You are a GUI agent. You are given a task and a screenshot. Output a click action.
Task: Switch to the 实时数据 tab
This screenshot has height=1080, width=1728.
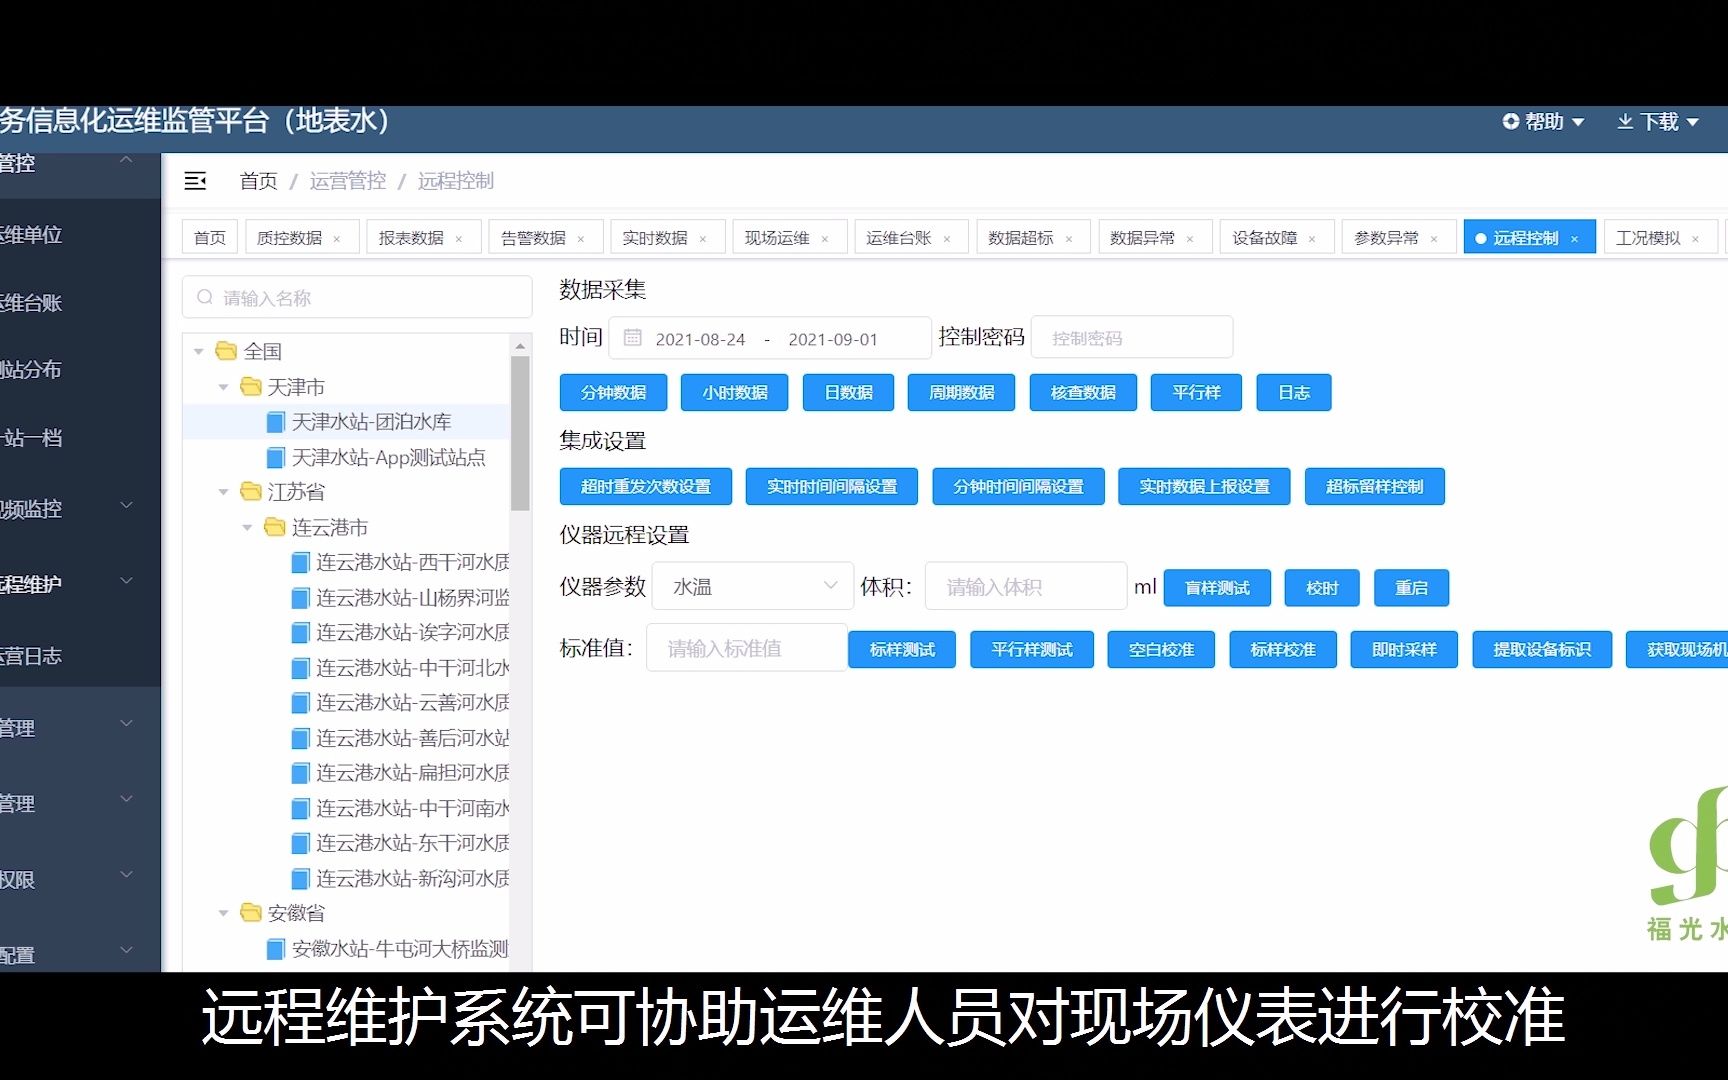pyautogui.click(x=654, y=238)
